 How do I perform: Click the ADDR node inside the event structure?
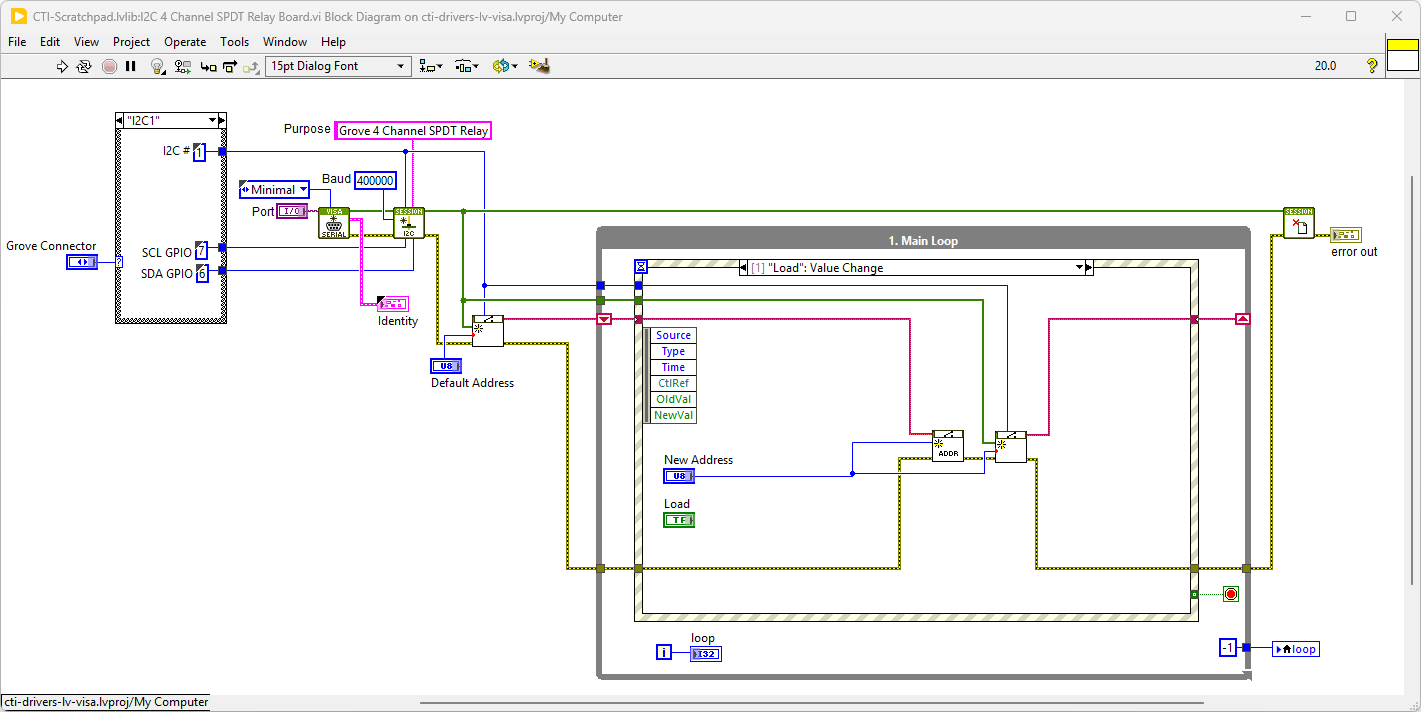pos(946,445)
